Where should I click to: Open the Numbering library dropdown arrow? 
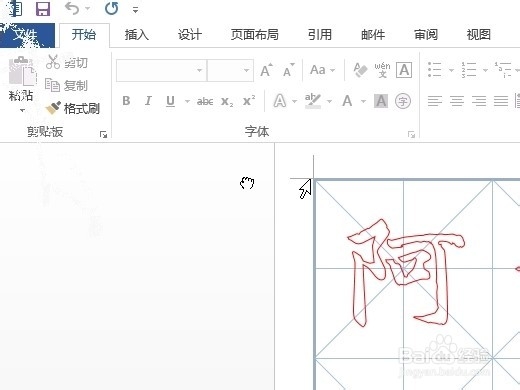485,70
